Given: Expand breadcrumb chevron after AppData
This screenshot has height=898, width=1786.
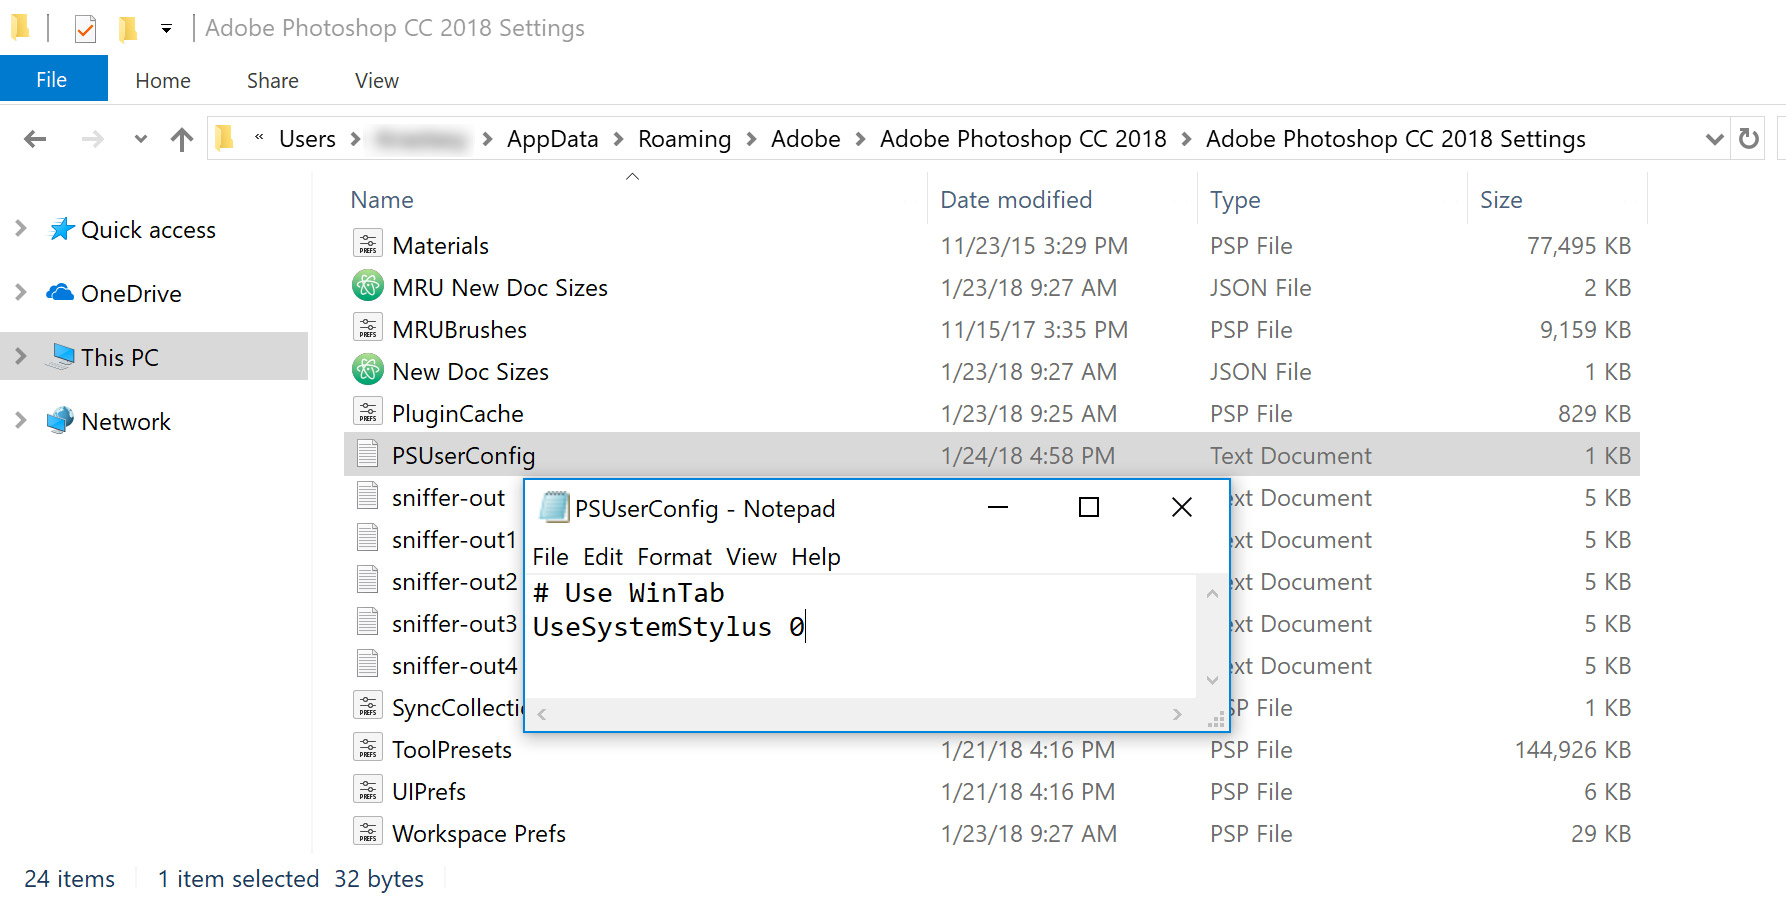Looking at the screenshot, I should [618, 139].
